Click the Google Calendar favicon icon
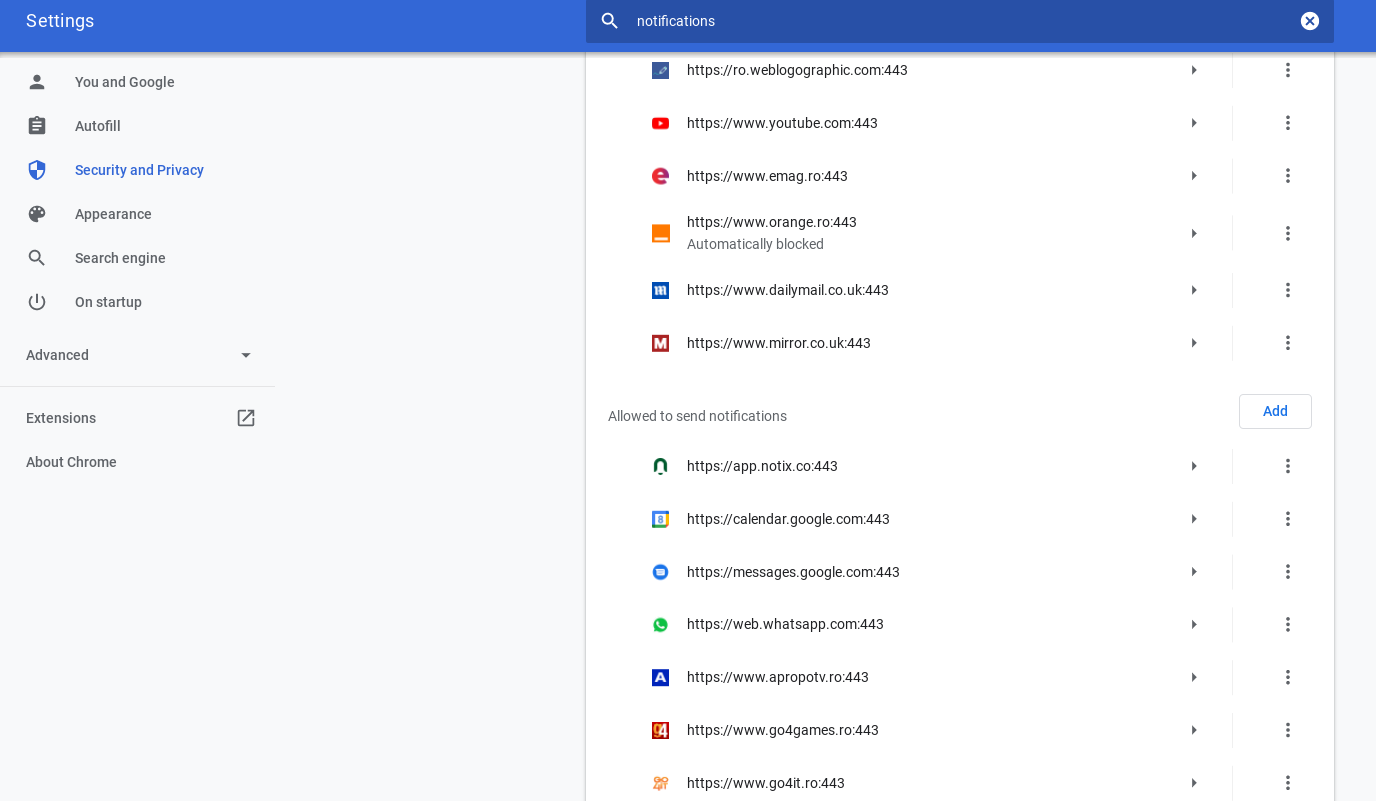 tap(660, 519)
